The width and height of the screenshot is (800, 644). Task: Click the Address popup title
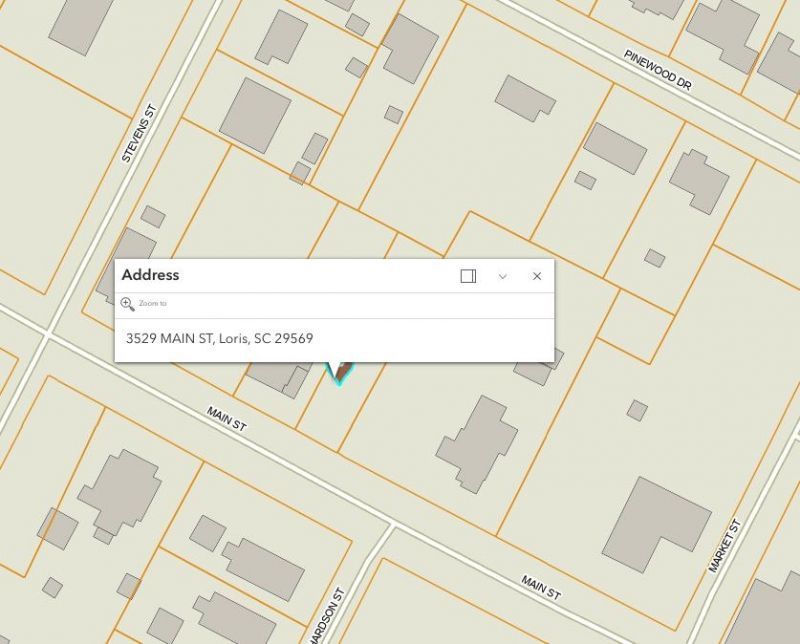pos(151,275)
